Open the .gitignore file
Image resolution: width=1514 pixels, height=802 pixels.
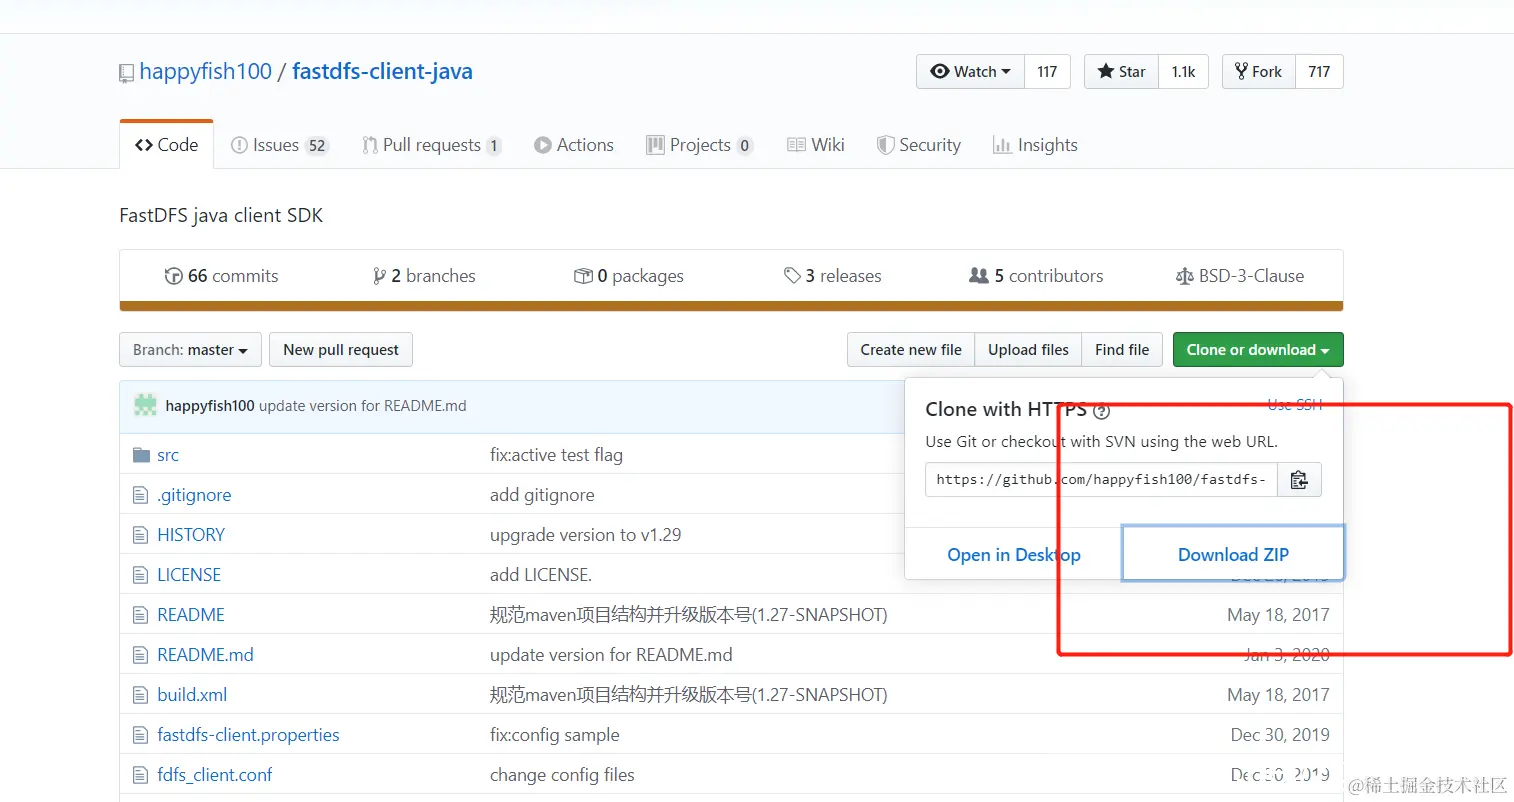[194, 495]
